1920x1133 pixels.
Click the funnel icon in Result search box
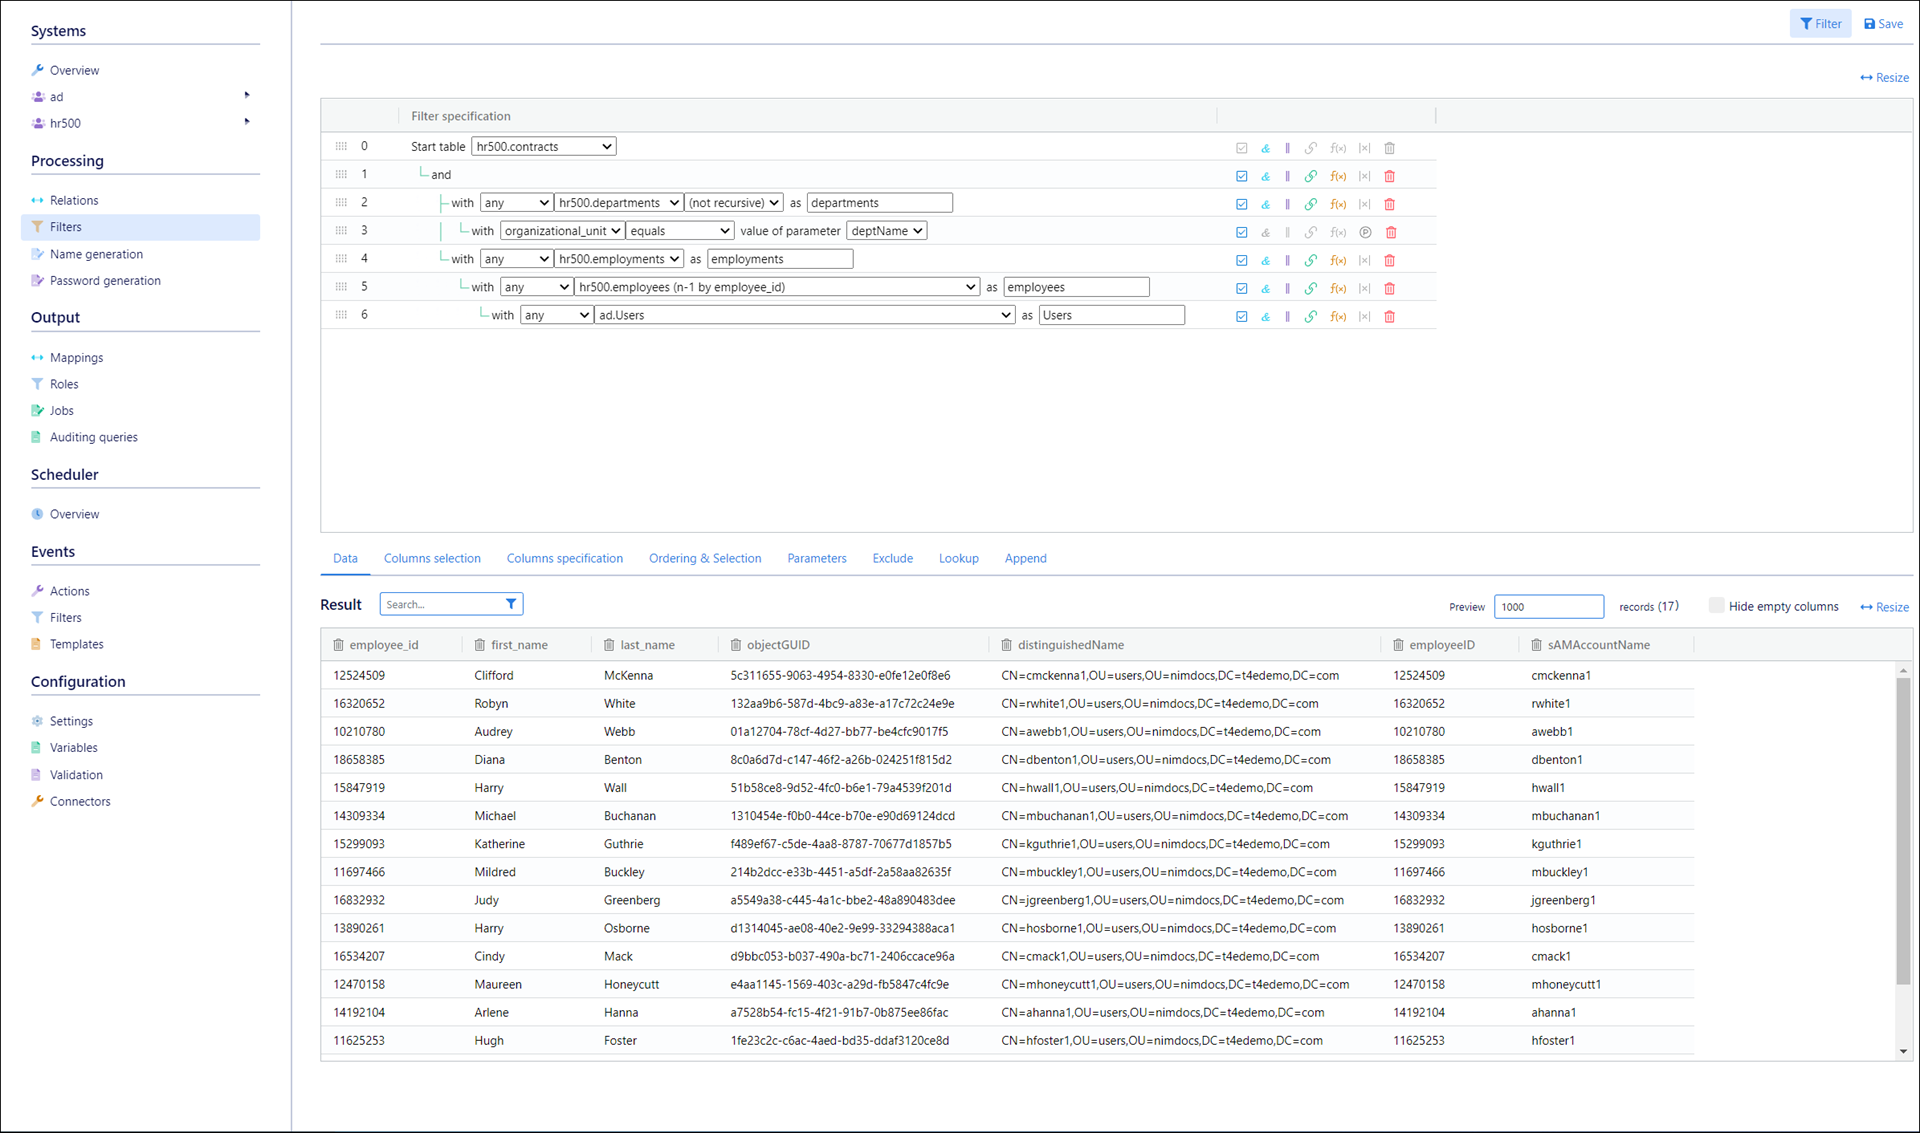pos(511,604)
